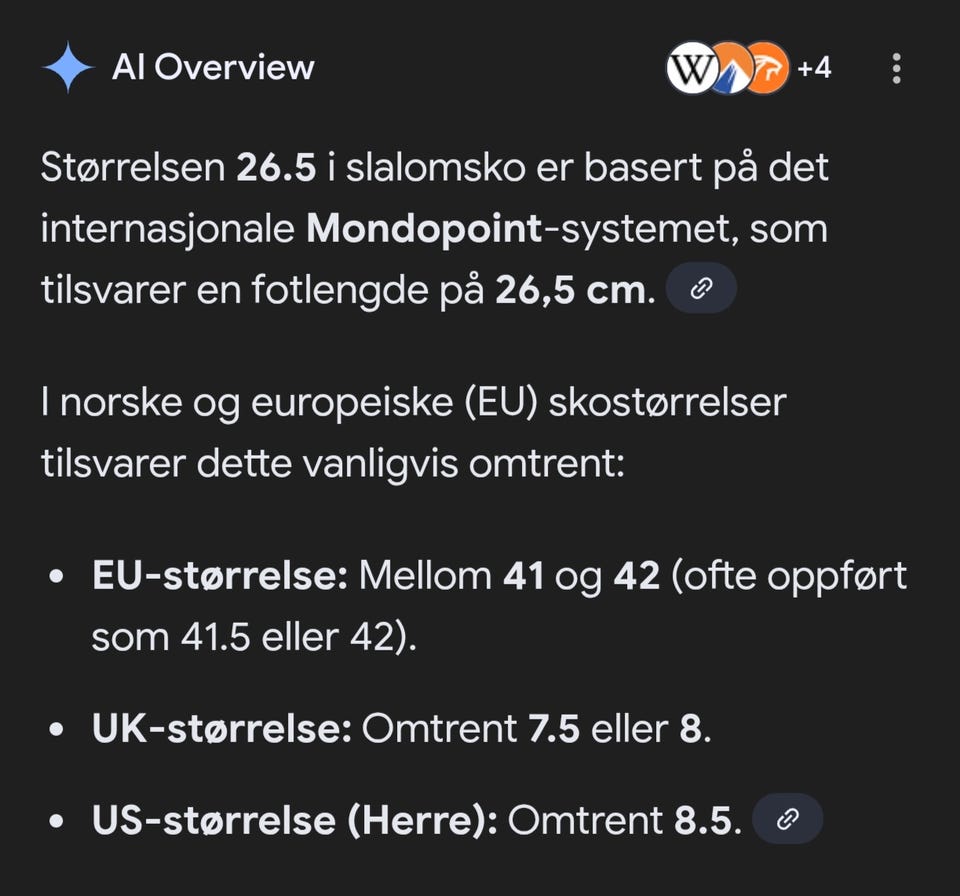Open the Wikipedia source icon

689,69
